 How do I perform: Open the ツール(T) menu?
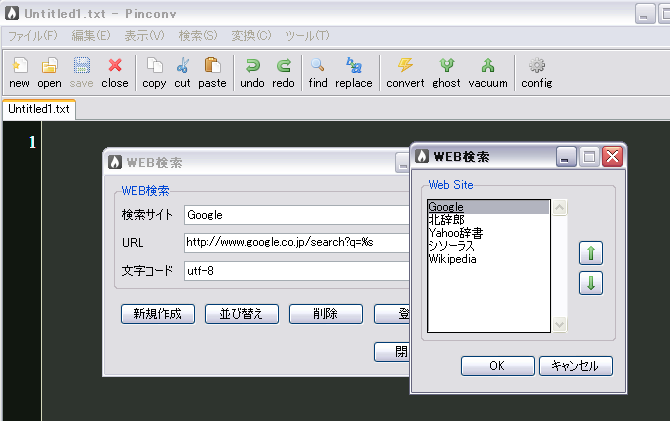pos(307,35)
